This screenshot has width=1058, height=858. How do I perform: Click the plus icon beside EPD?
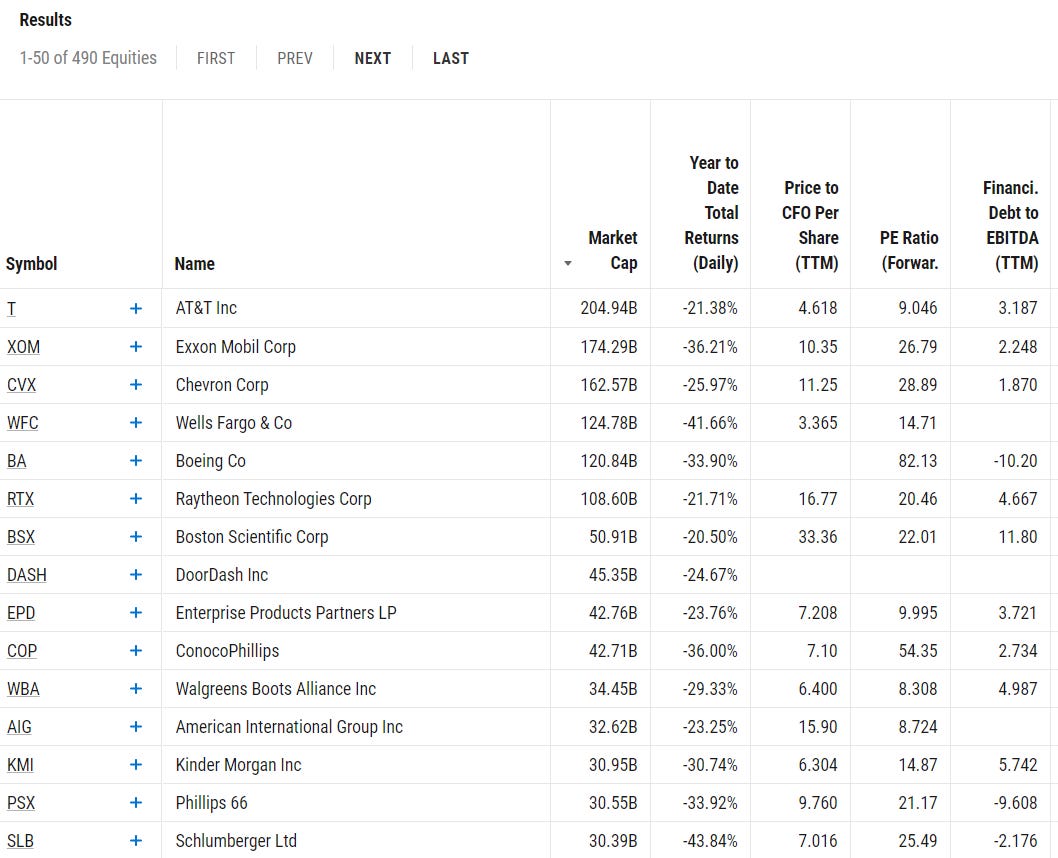[136, 612]
